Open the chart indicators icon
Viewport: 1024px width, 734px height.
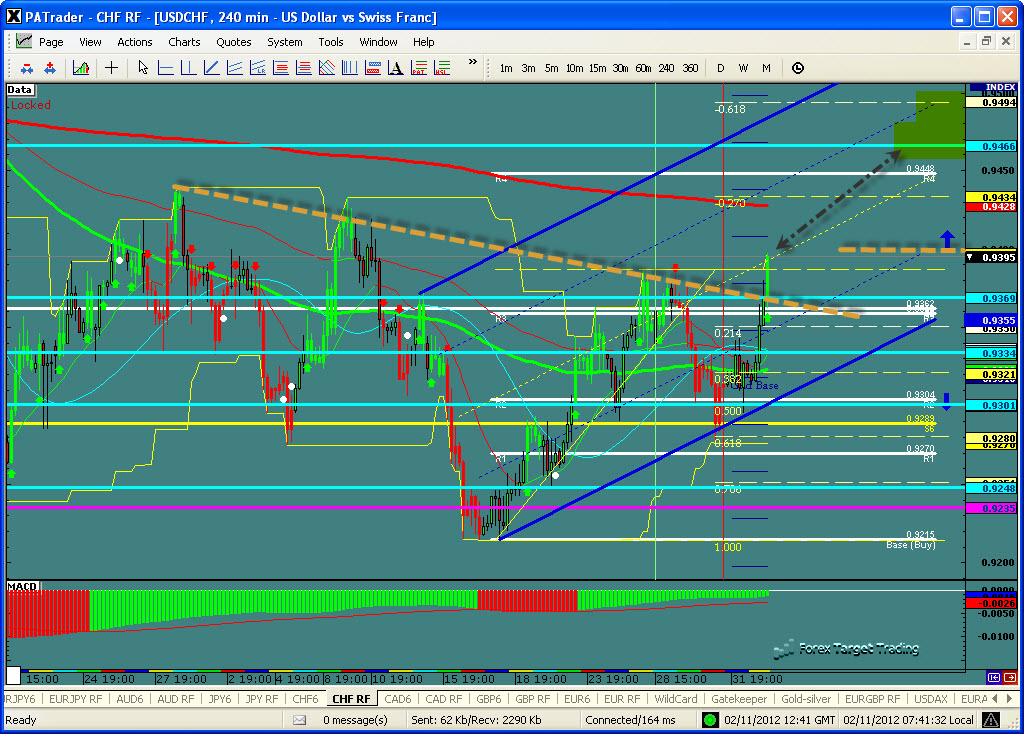[81, 68]
